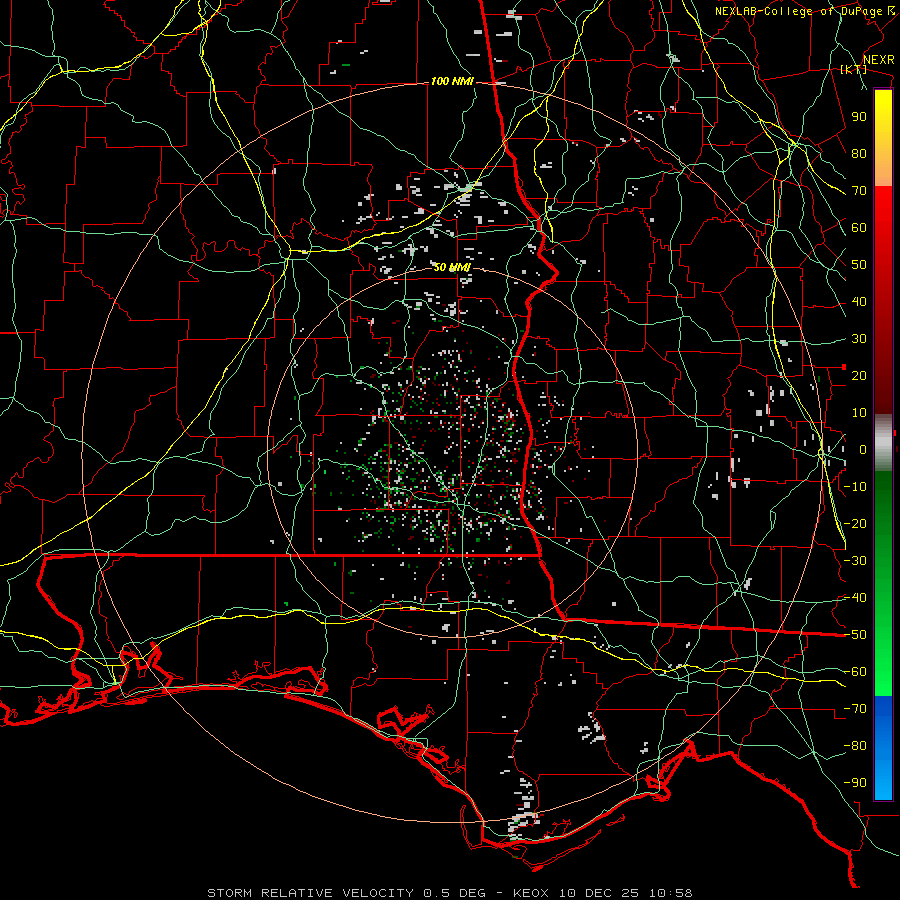900x900 pixels.
Task: Click the -50 scale value
Action: click(855, 635)
